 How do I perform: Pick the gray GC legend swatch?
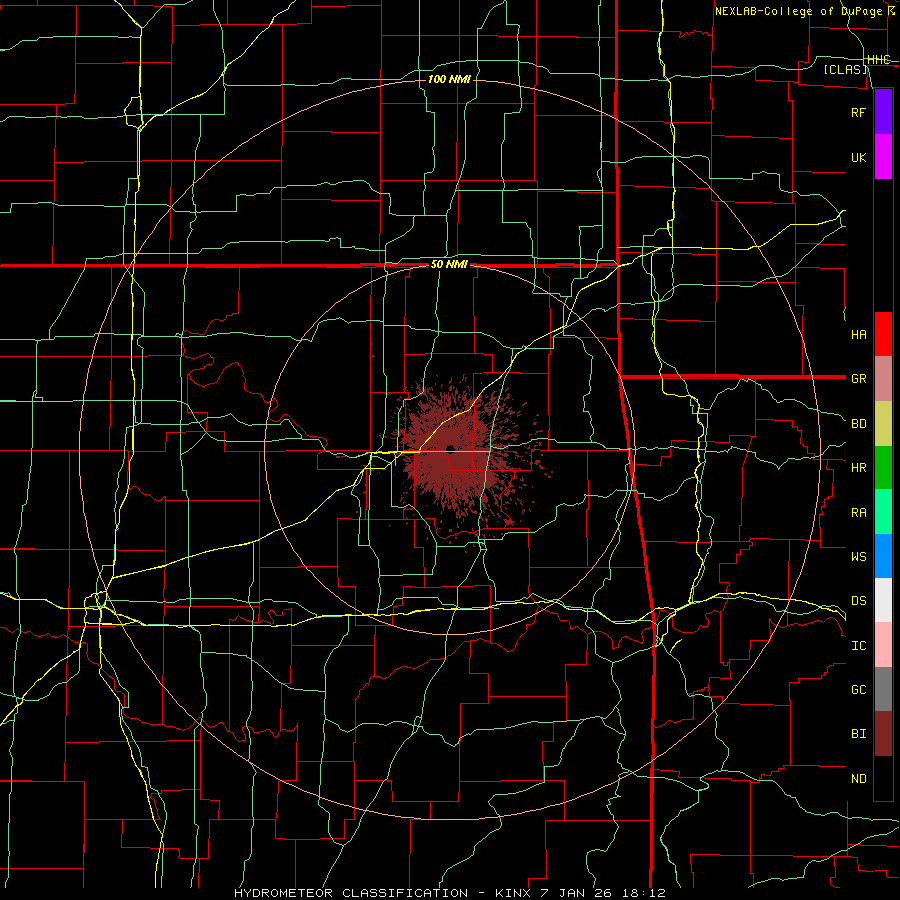[883, 689]
